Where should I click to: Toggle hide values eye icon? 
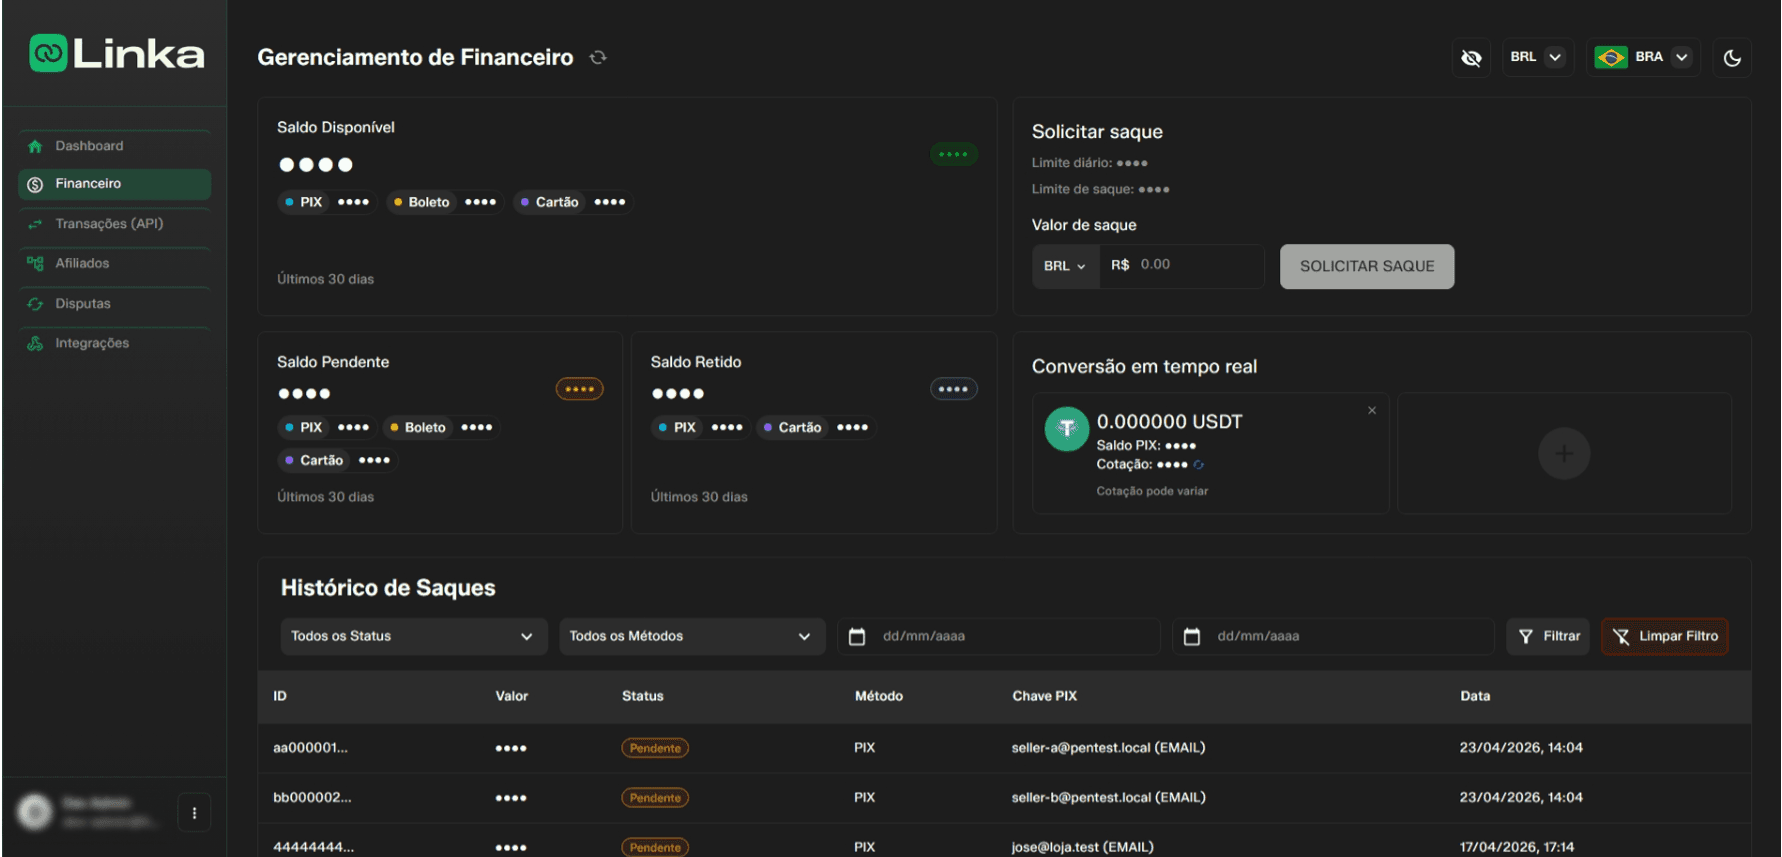(1471, 58)
